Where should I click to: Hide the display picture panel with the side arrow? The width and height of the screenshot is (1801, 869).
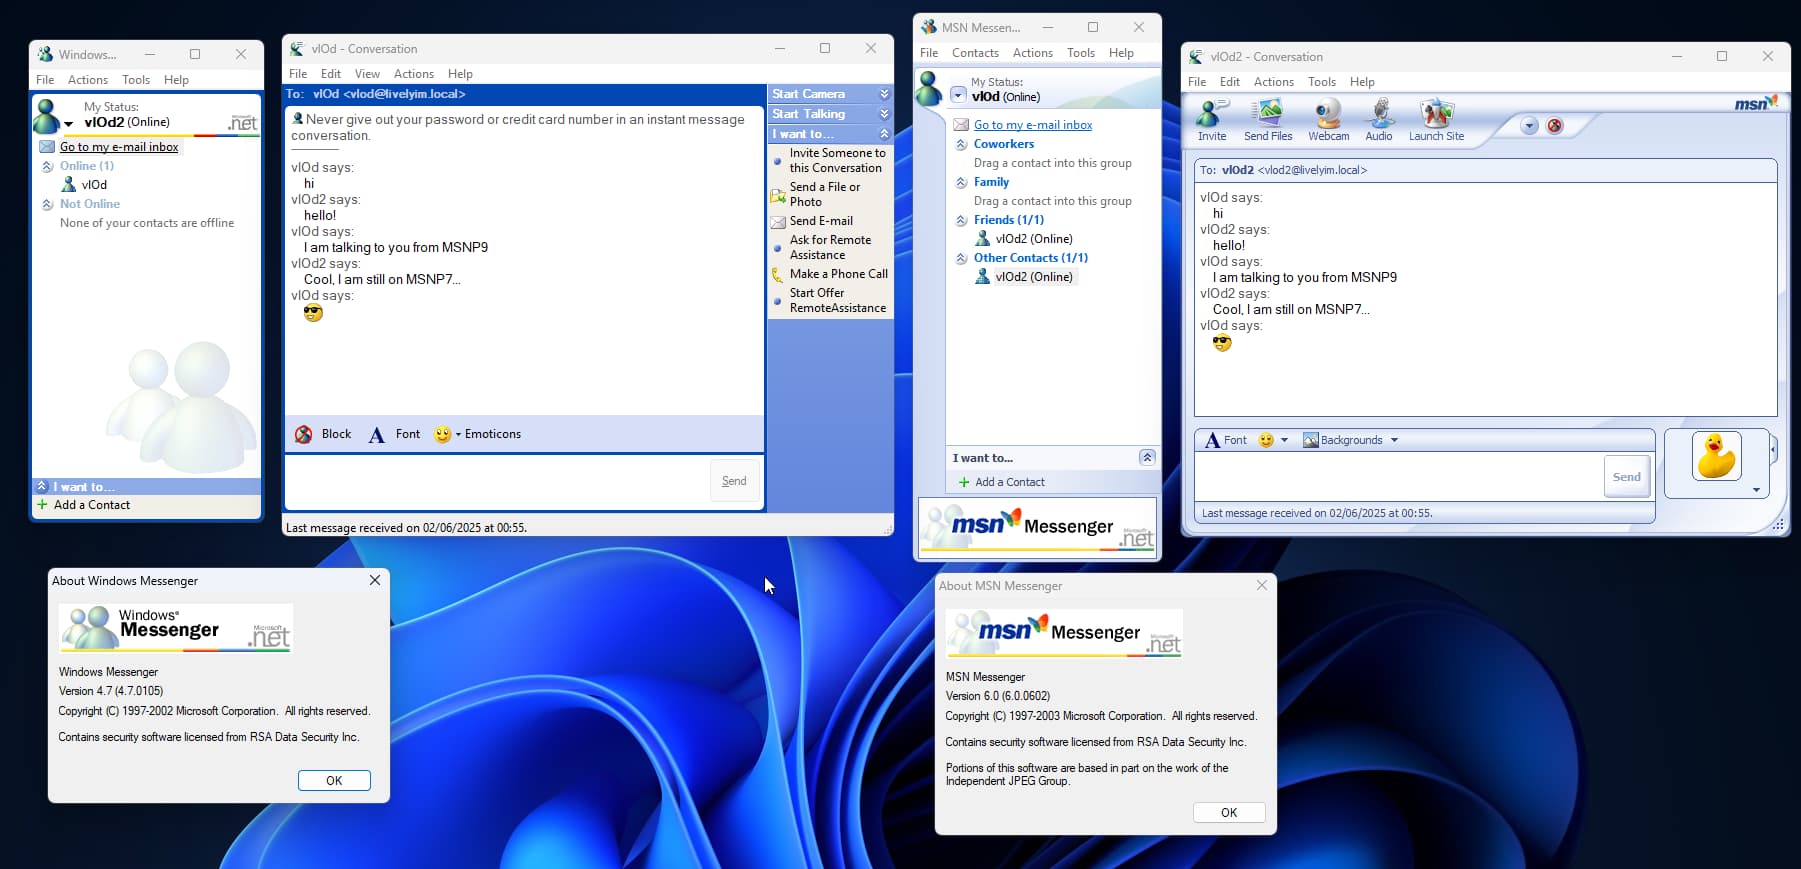tap(1773, 450)
